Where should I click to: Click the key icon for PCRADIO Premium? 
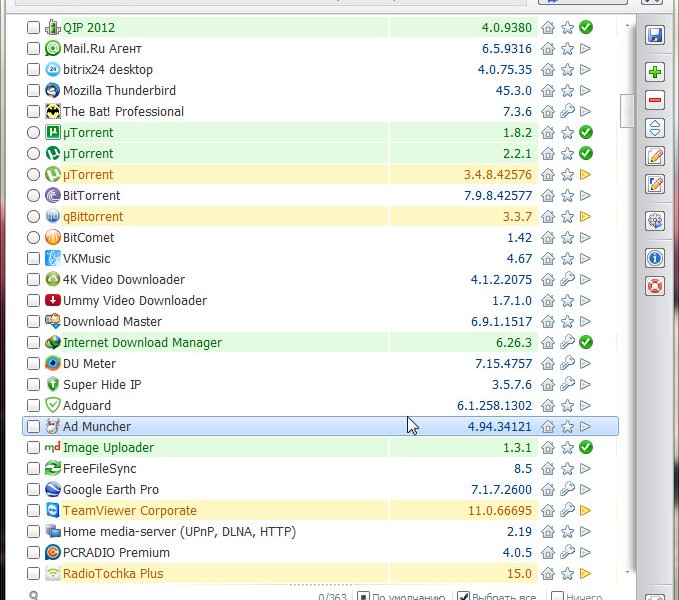tap(567, 552)
